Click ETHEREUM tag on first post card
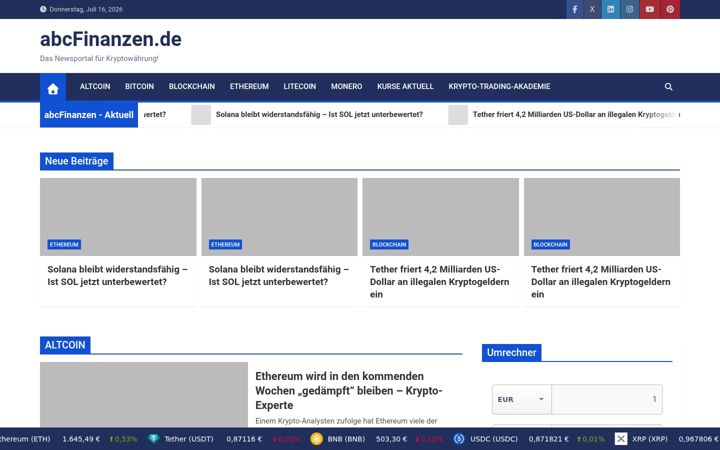720x450 pixels. coord(64,245)
